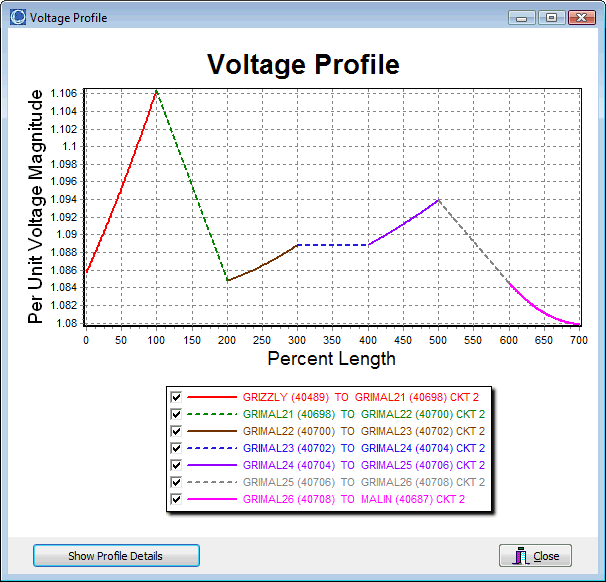Viewport: 606px width, 582px height.
Task: Hide the GRIMAL25 to GRIMAL26 series checkbox
Action: 177,482
